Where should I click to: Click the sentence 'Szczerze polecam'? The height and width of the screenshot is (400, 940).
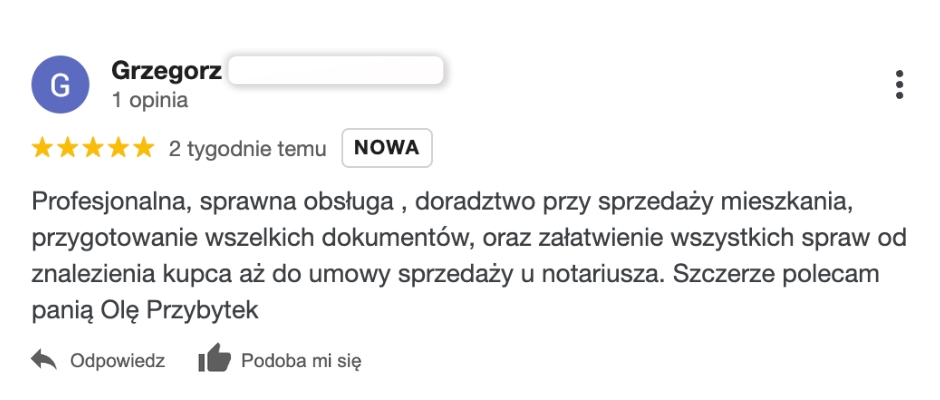776,274
